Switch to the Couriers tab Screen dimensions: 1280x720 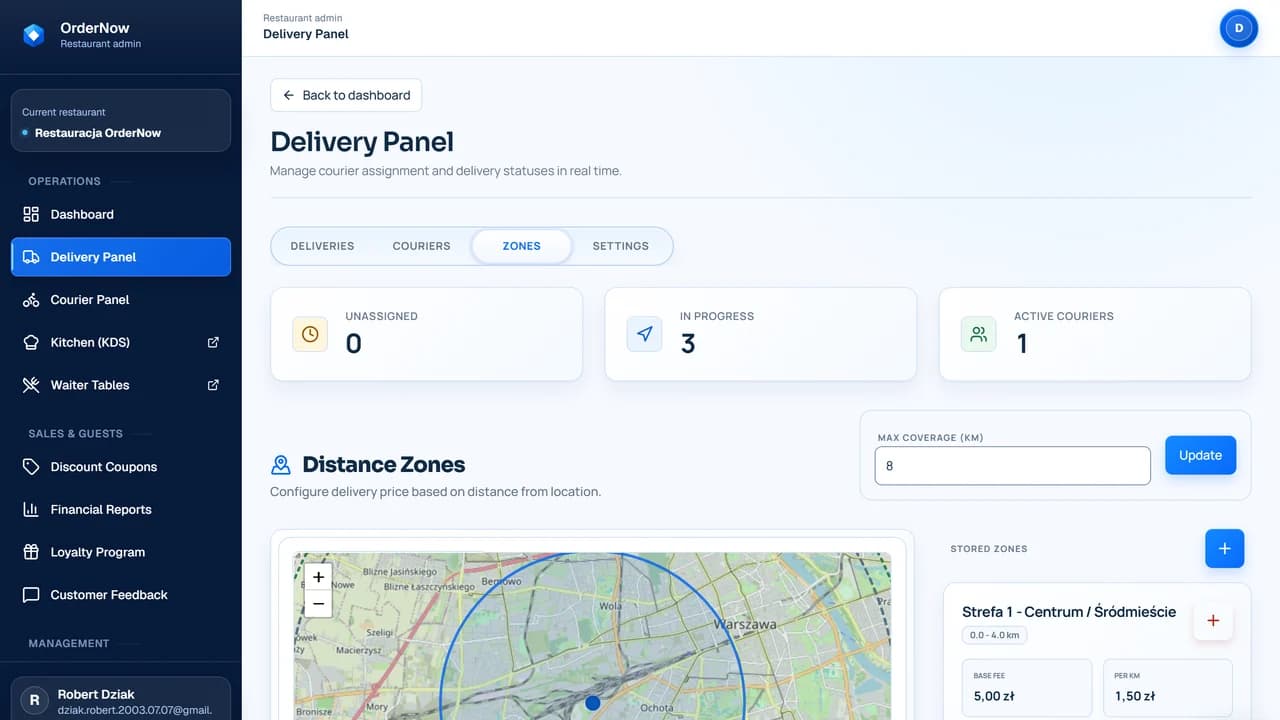click(421, 246)
